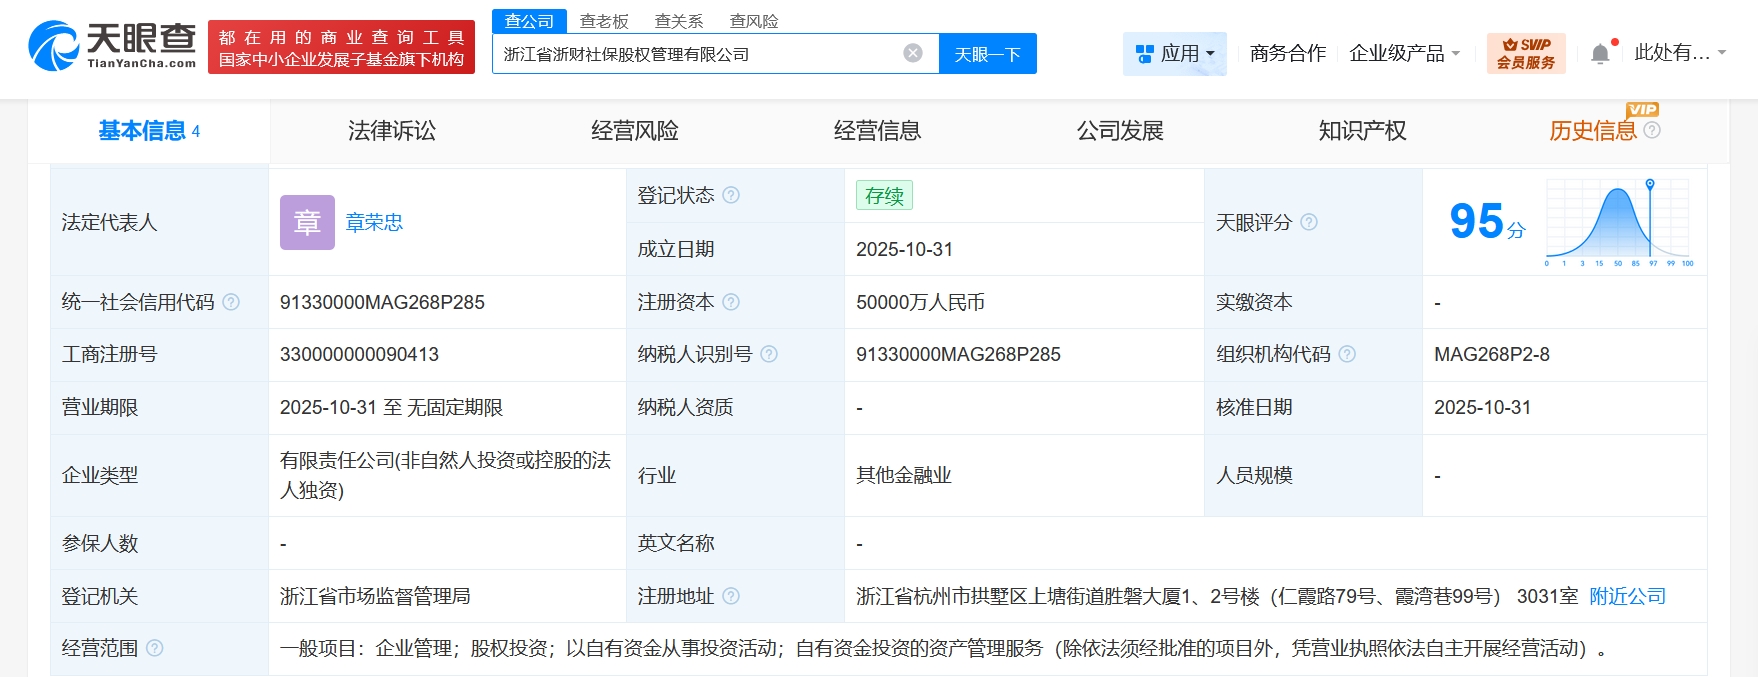Open the notification bell
Screen dimensions: 1758x677
coord(1600,54)
